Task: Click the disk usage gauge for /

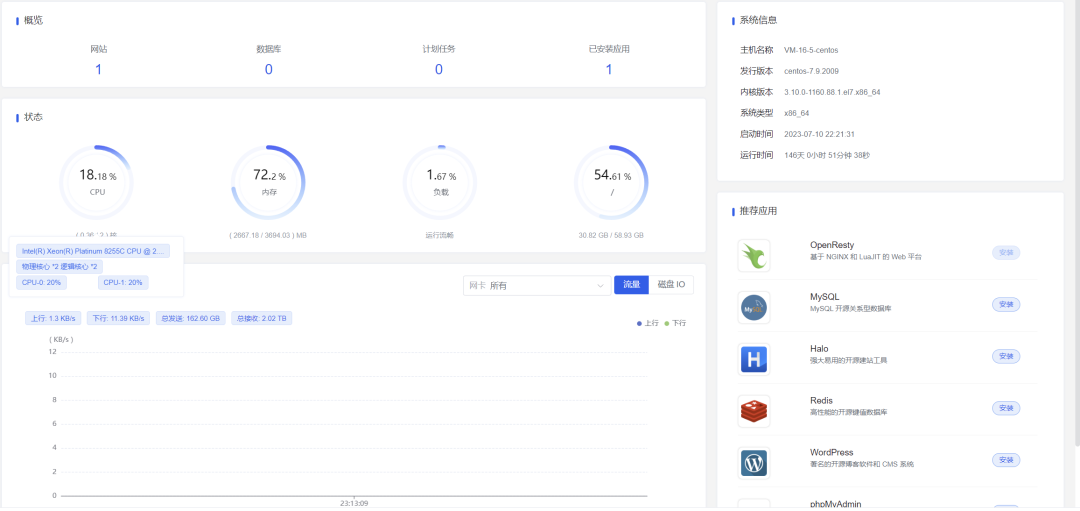Action: click(x=611, y=182)
